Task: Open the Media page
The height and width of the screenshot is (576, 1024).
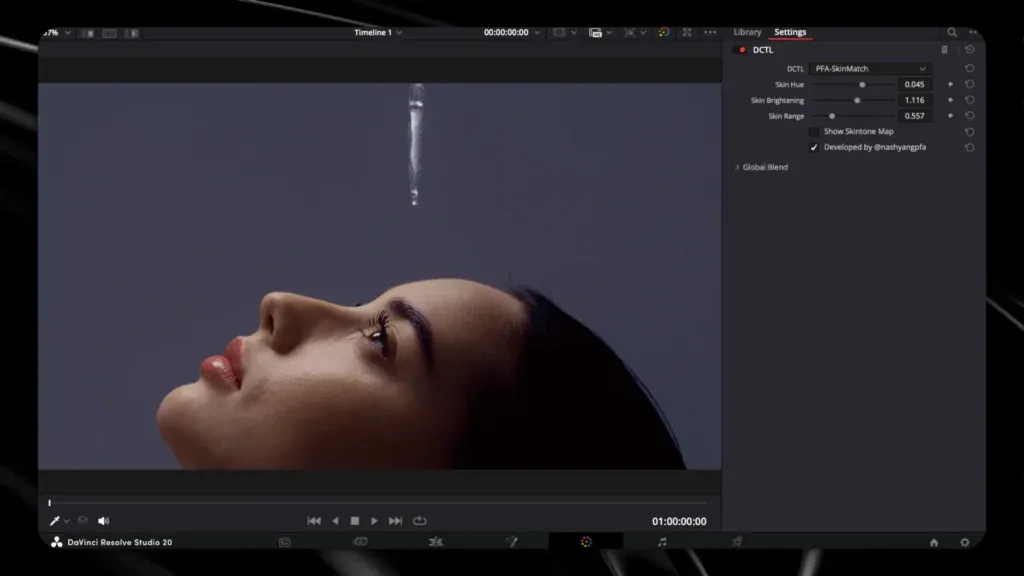Action: tap(285, 542)
